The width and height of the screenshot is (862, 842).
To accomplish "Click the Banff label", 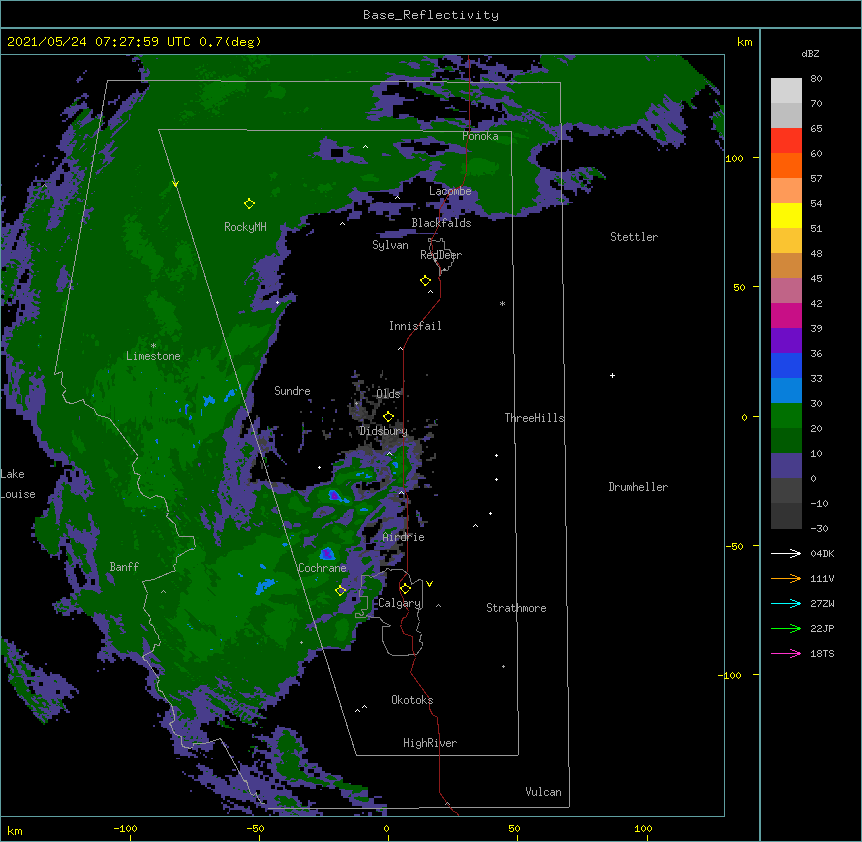I will pos(124,567).
